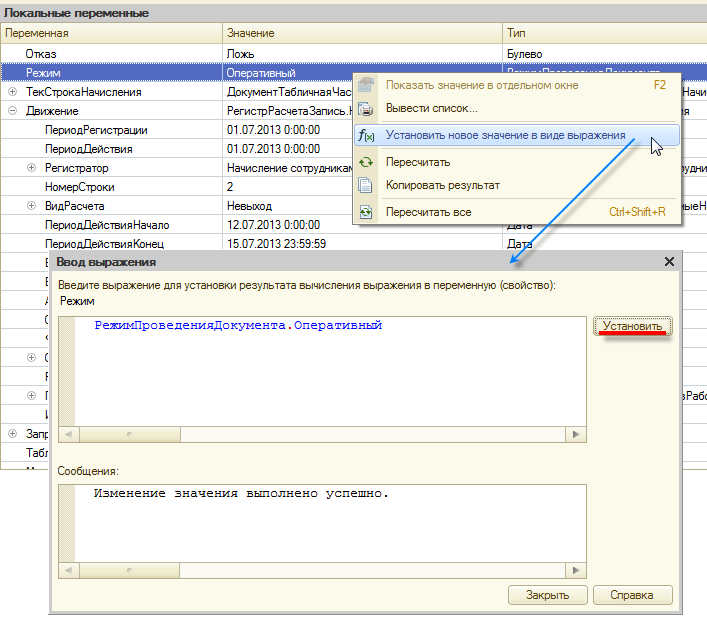
Task: Choose 'Пересчитать все' menu entry
Action: tap(517, 212)
